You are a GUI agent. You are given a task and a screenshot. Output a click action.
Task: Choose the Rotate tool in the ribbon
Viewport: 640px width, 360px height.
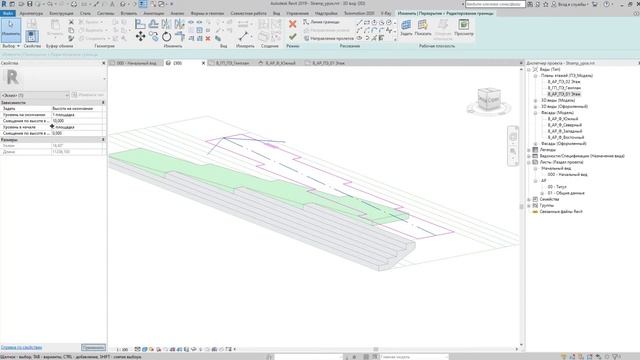(x=167, y=36)
